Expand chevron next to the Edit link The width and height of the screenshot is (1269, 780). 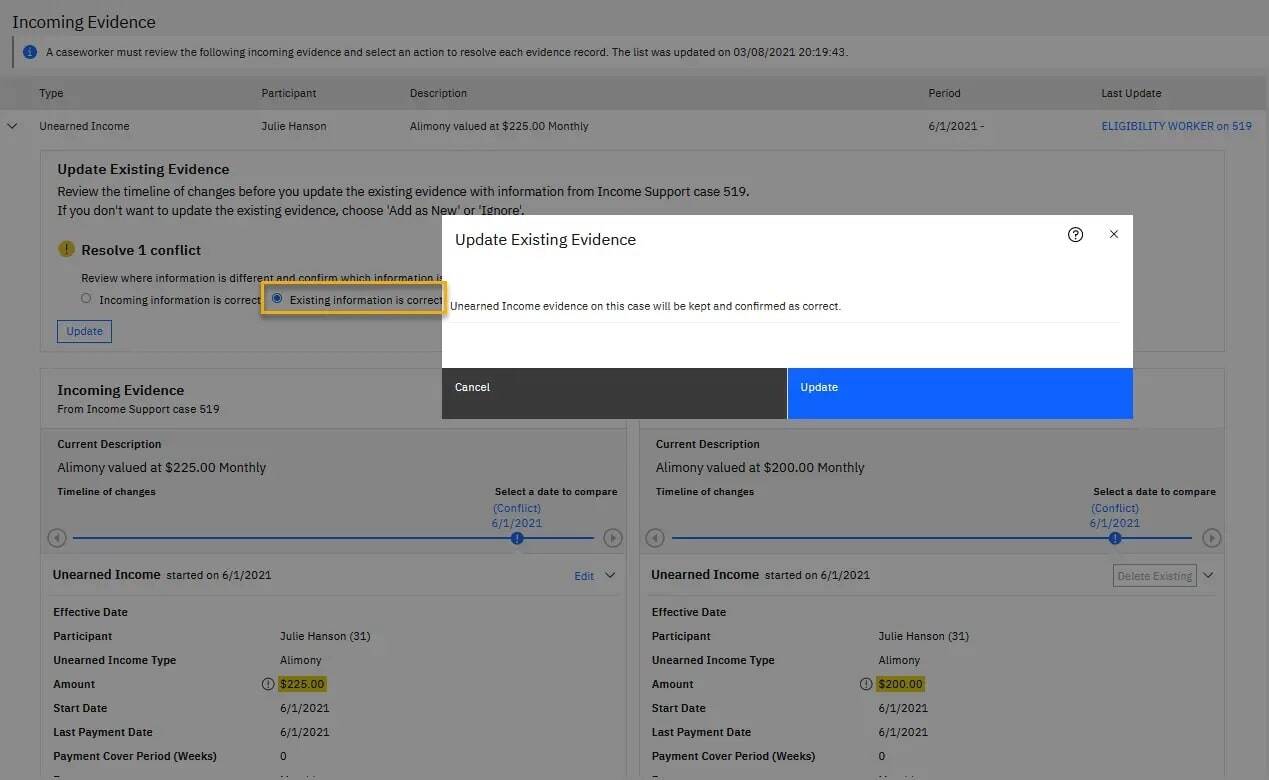pyautogui.click(x=610, y=575)
